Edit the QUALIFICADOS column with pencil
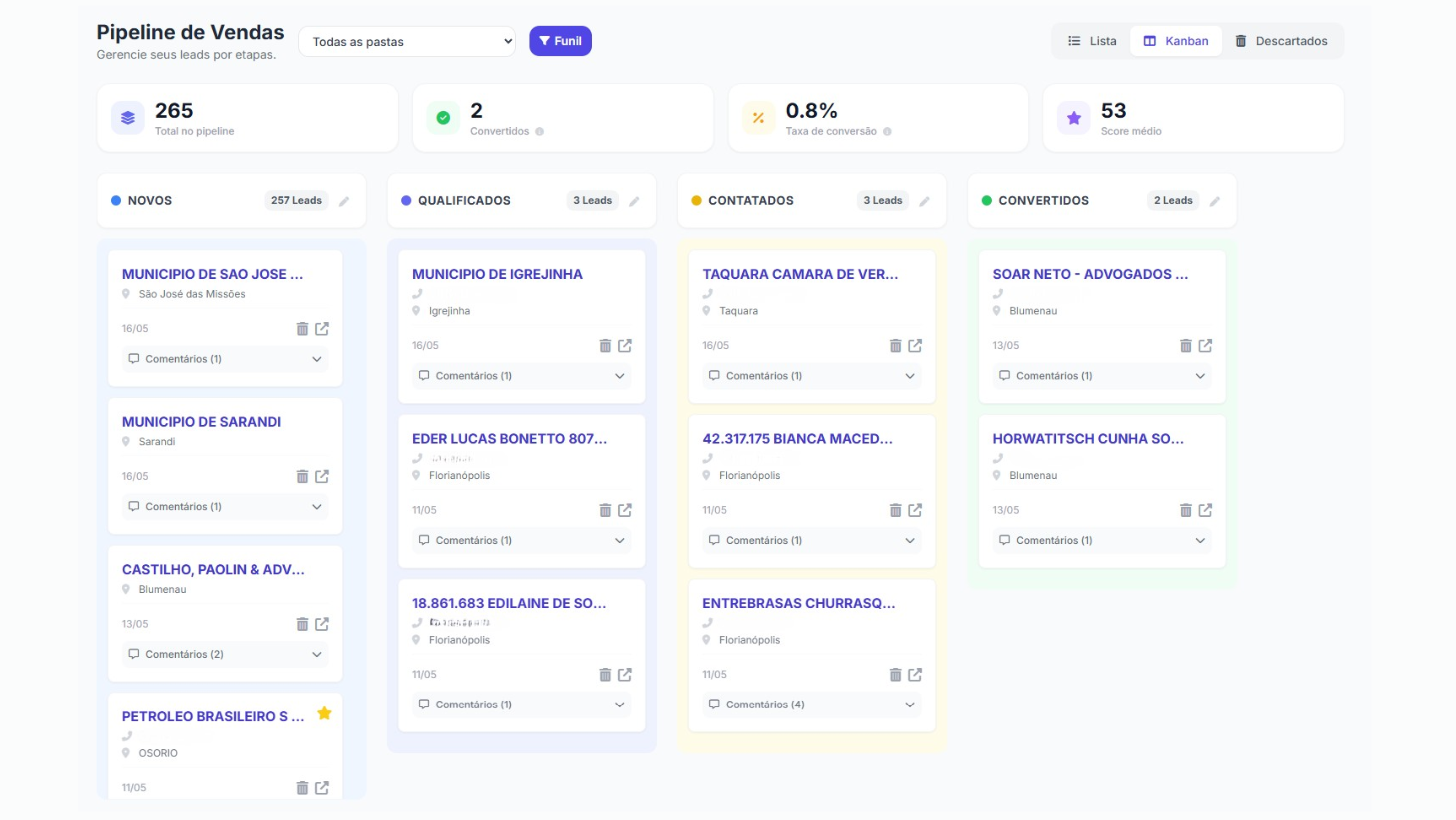The height and width of the screenshot is (820, 1456). [634, 201]
